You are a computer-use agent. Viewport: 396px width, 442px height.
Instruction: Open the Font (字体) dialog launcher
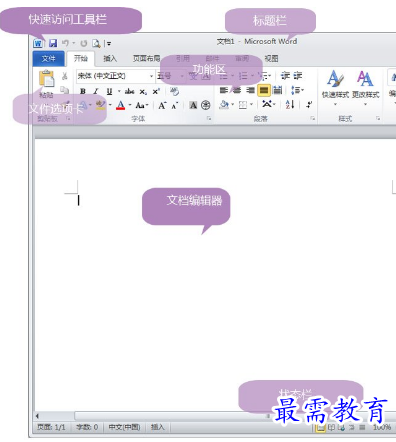209,119
